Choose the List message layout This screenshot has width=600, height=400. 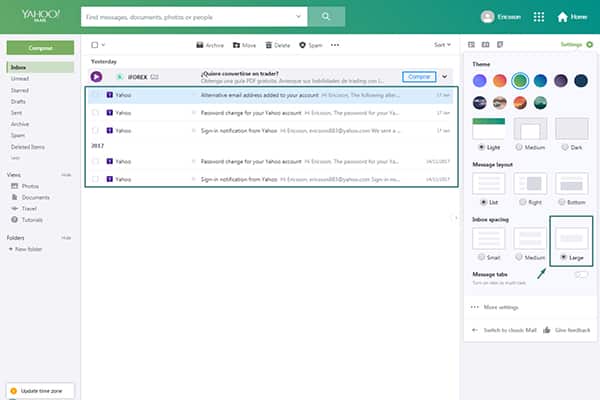[x=484, y=202]
